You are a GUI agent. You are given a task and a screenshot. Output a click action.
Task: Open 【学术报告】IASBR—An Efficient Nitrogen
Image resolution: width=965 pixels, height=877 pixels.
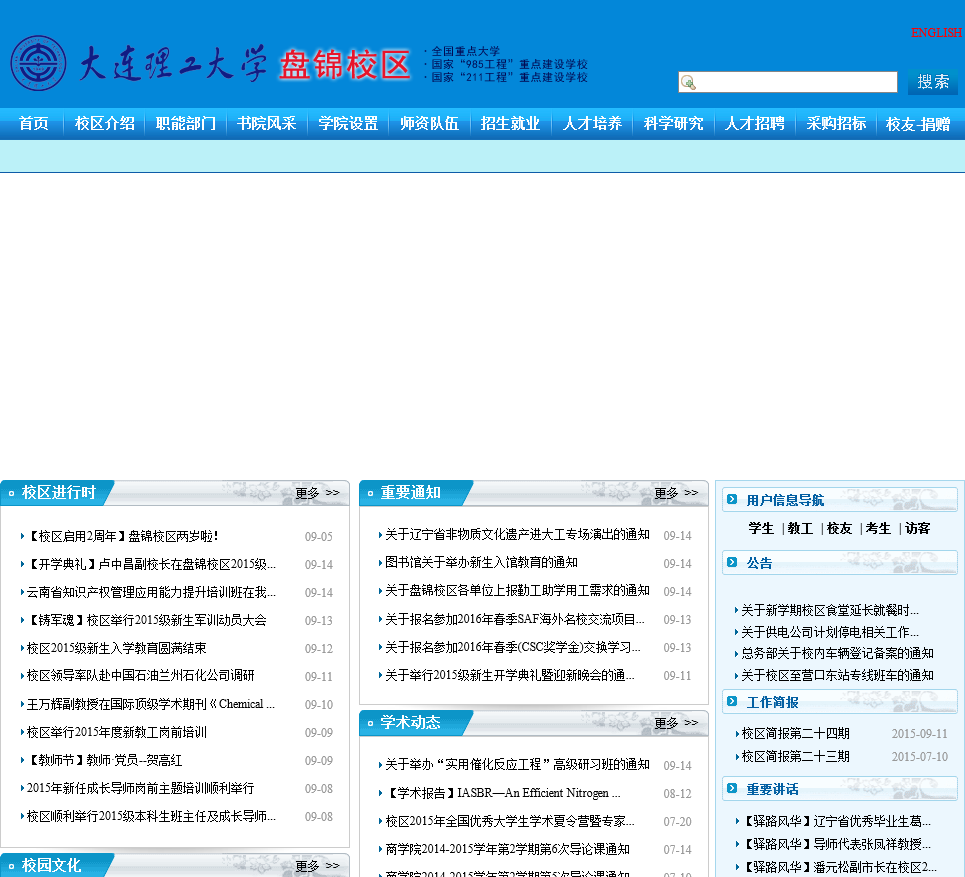click(503, 793)
